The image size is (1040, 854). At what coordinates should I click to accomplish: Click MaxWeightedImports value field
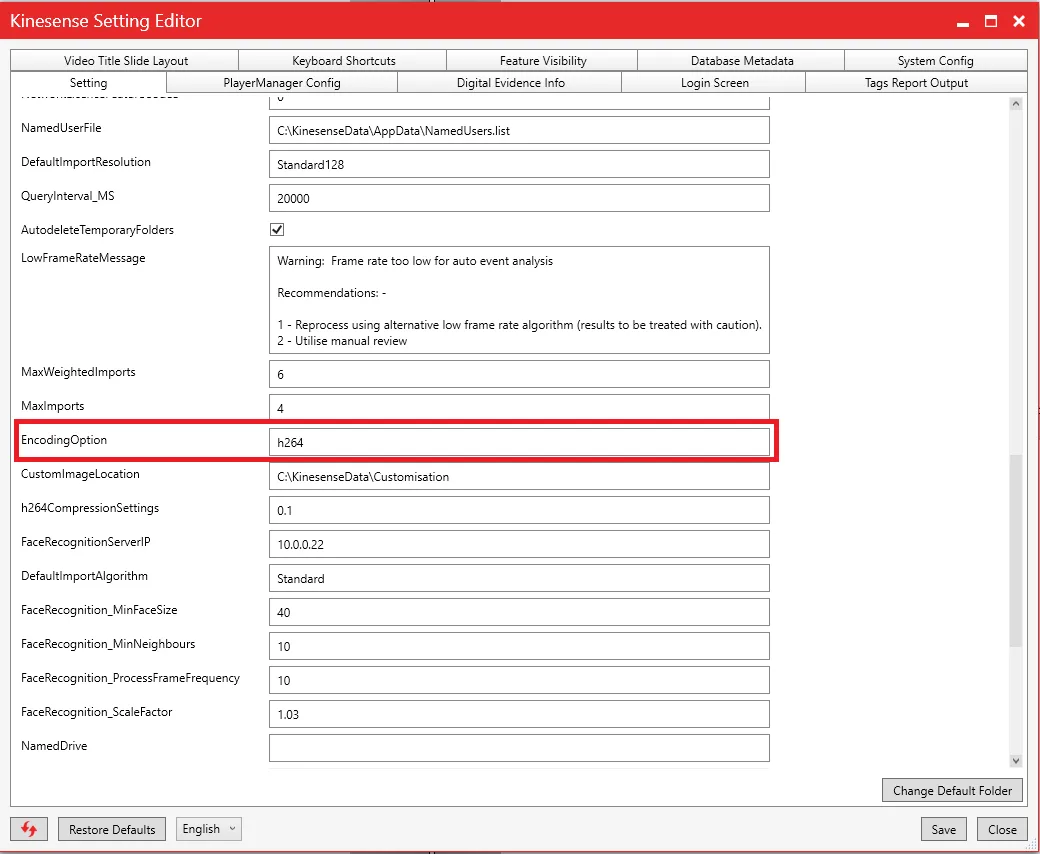[x=519, y=374]
